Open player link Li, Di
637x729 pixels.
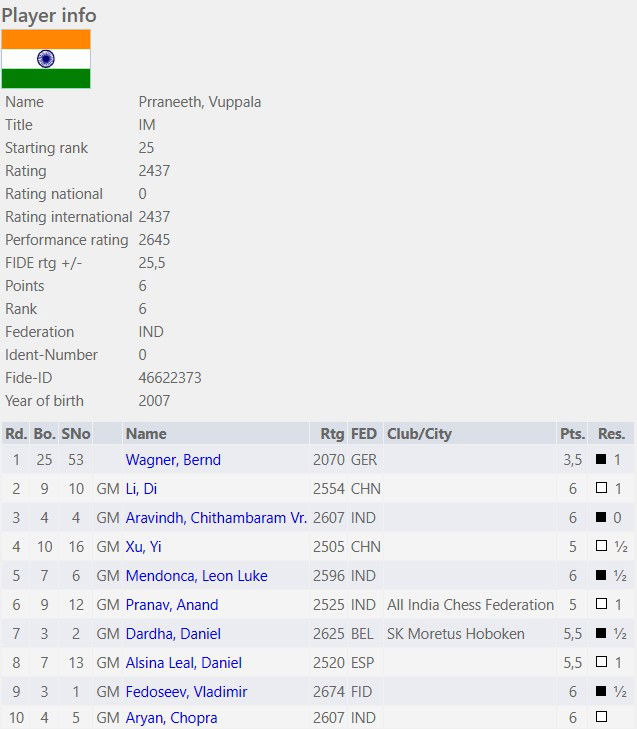point(141,489)
